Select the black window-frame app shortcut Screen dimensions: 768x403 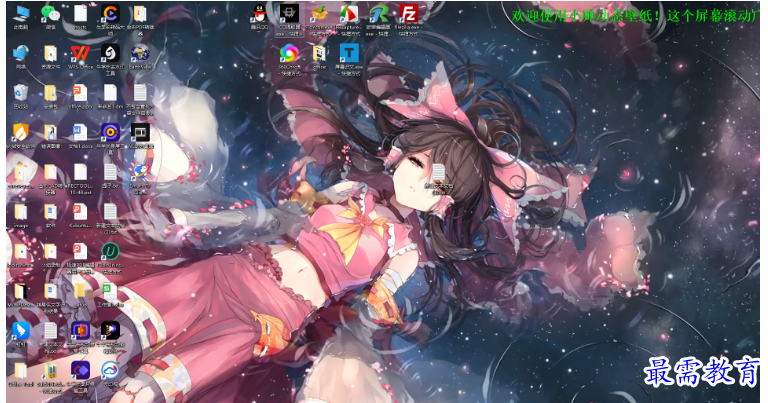point(140,133)
